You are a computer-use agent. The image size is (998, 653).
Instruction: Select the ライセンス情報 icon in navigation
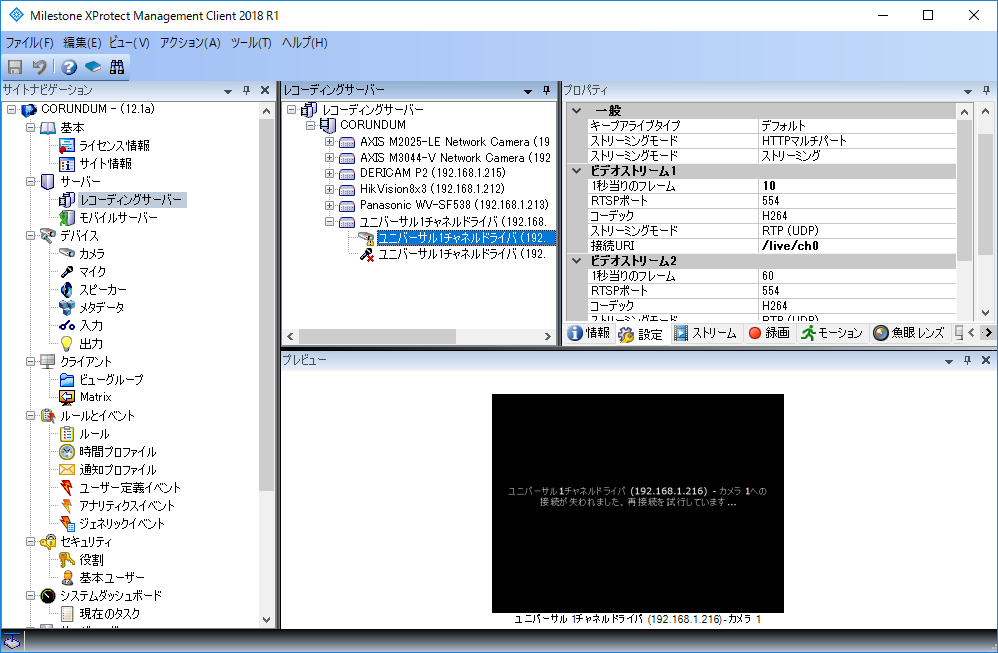point(67,146)
